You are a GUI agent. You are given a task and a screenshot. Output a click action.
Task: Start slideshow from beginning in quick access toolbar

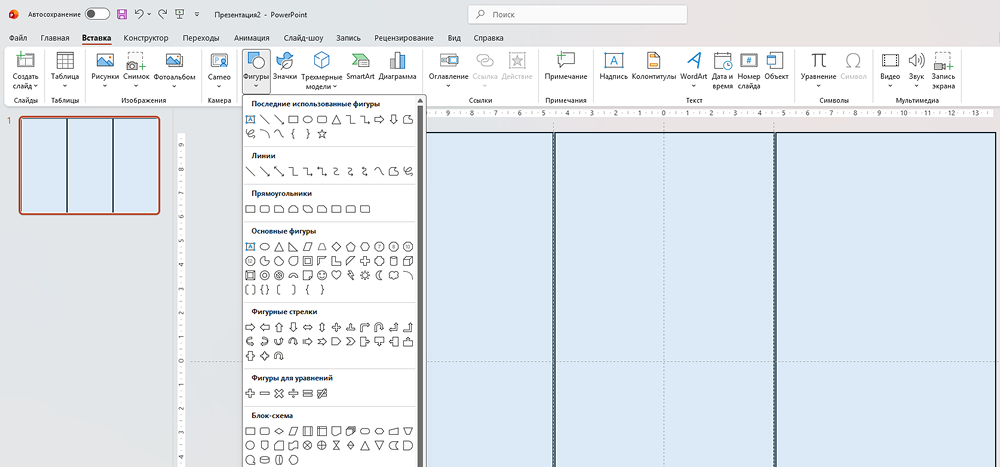coord(180,13)
